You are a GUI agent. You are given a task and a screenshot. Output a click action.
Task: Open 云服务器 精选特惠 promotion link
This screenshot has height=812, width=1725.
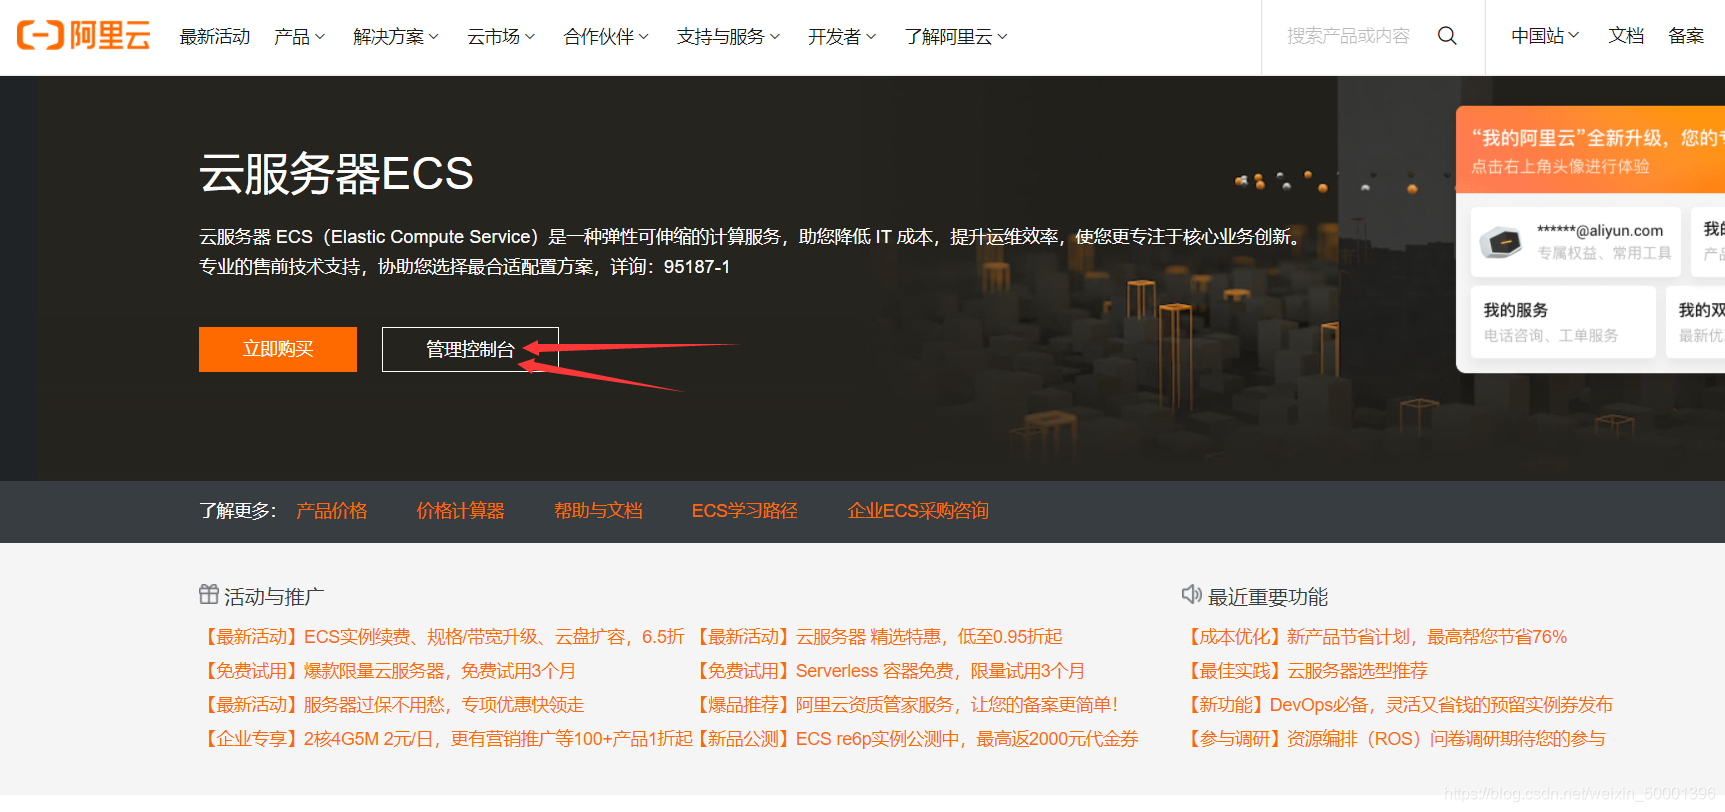point(877,637)
